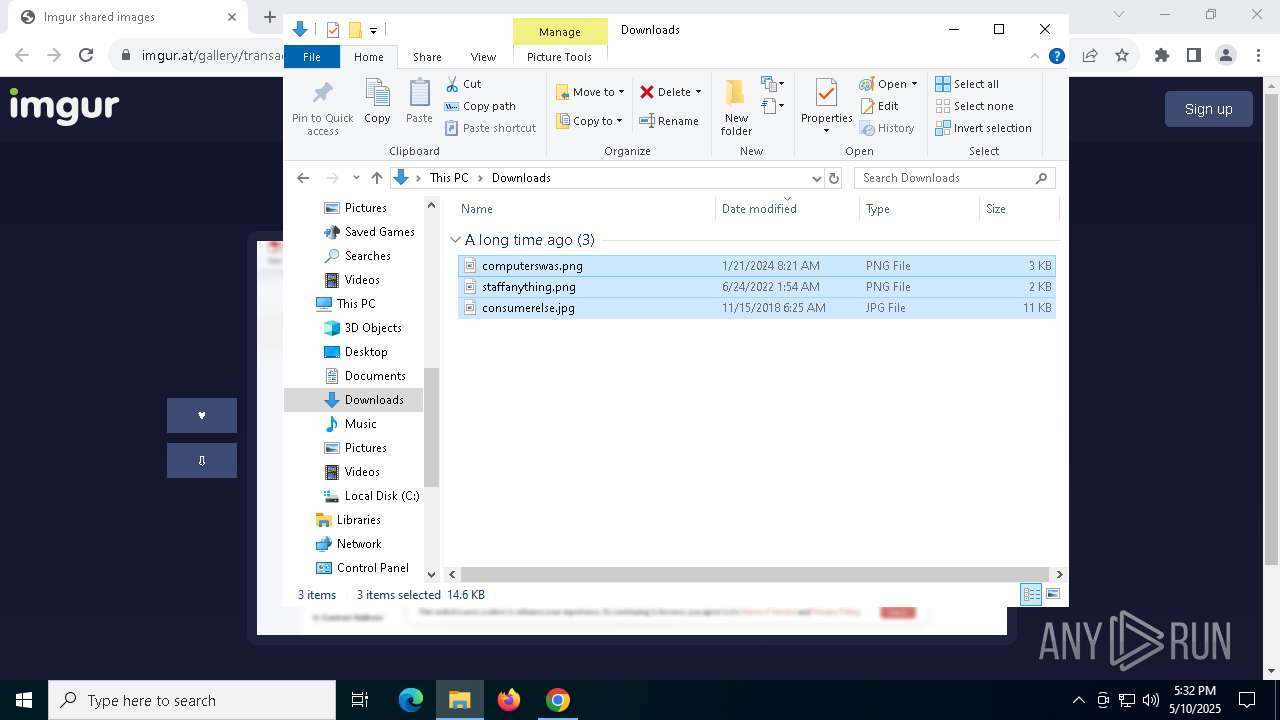Customize Quick Access Toolbar dropdown
1280x720 pixels.
pos(373,31)
